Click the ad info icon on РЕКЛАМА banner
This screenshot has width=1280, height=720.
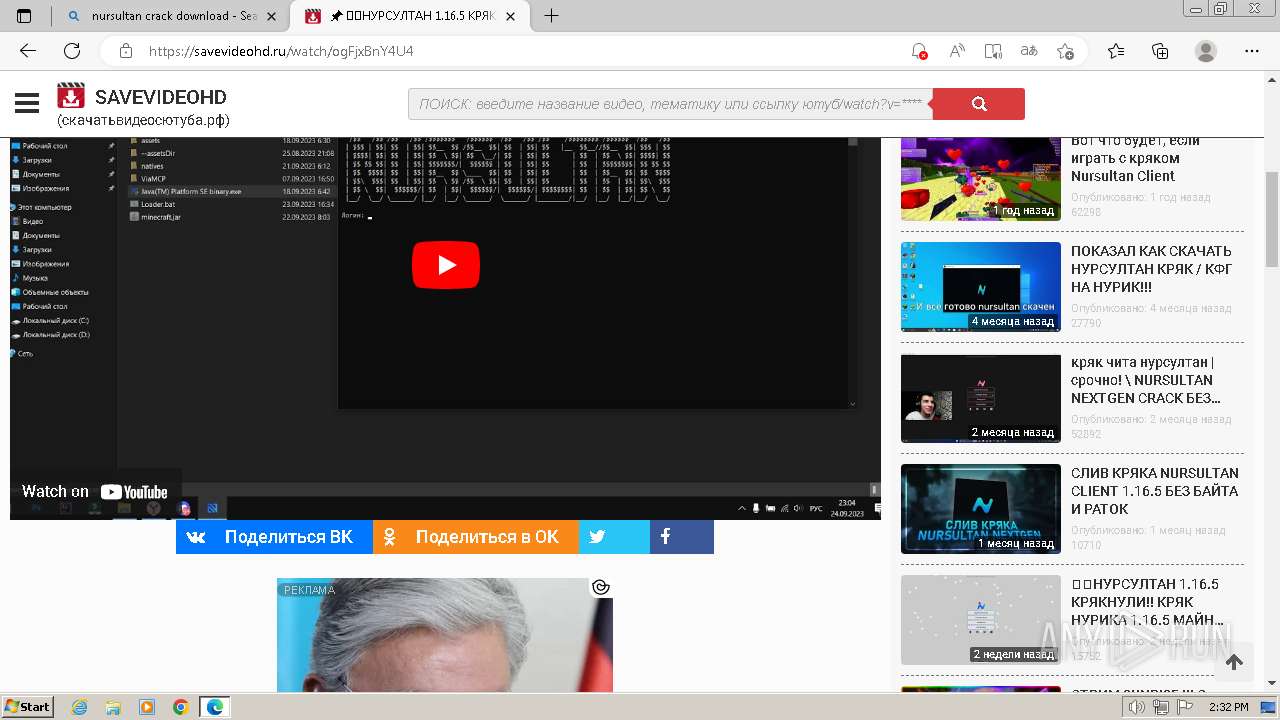point(600,587)
